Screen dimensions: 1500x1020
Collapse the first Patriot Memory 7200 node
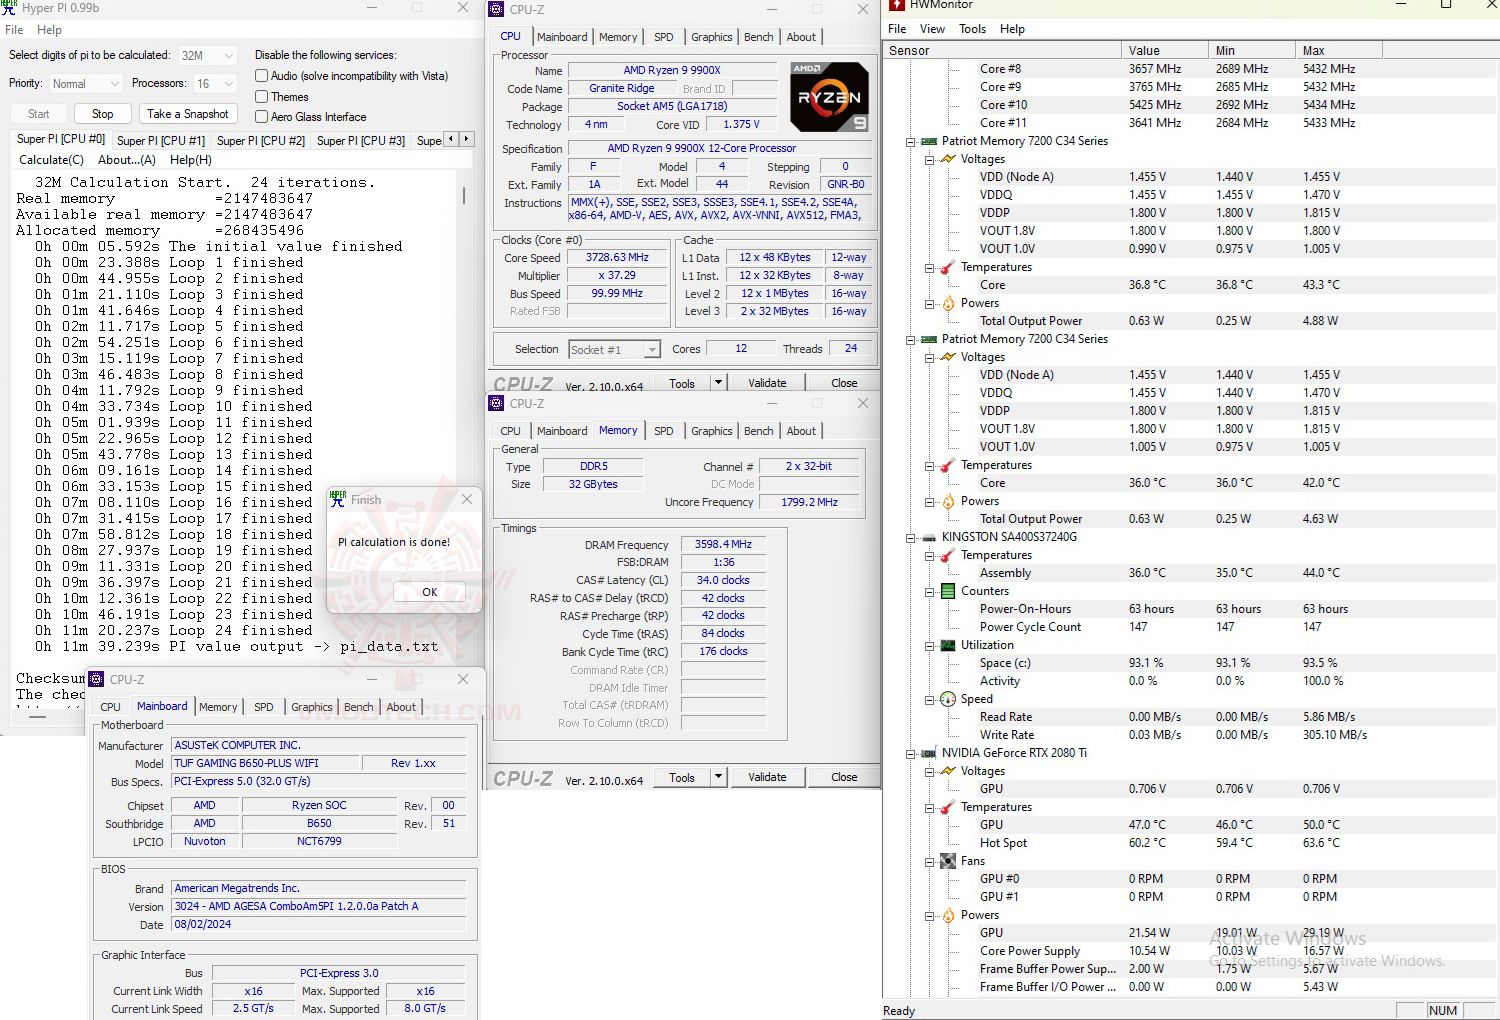click(x=910, y=142)
